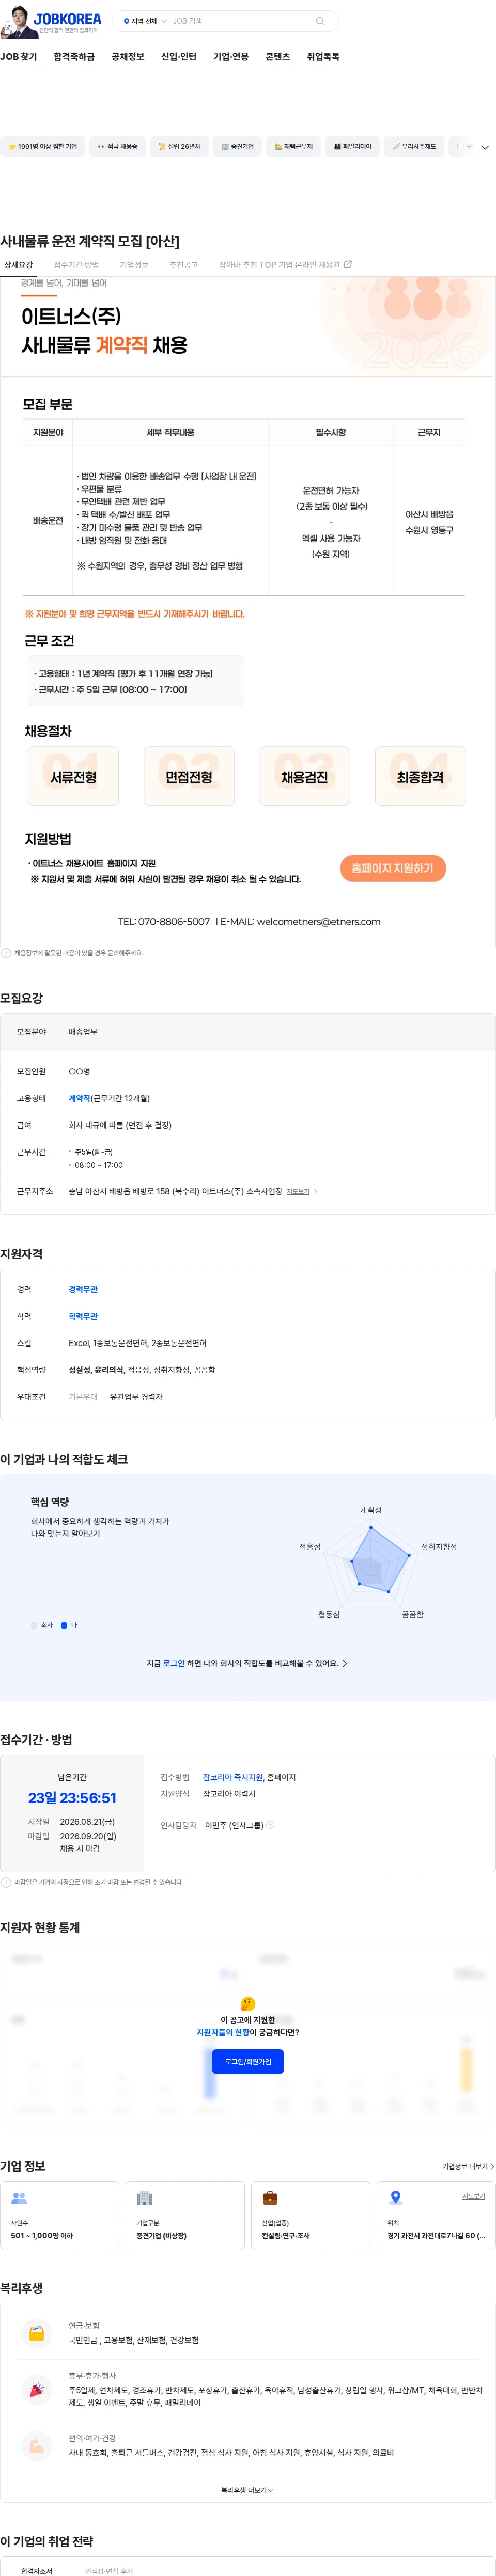
Task: Click the external link icon beside 채용관
Action: [x=348, y=265]
